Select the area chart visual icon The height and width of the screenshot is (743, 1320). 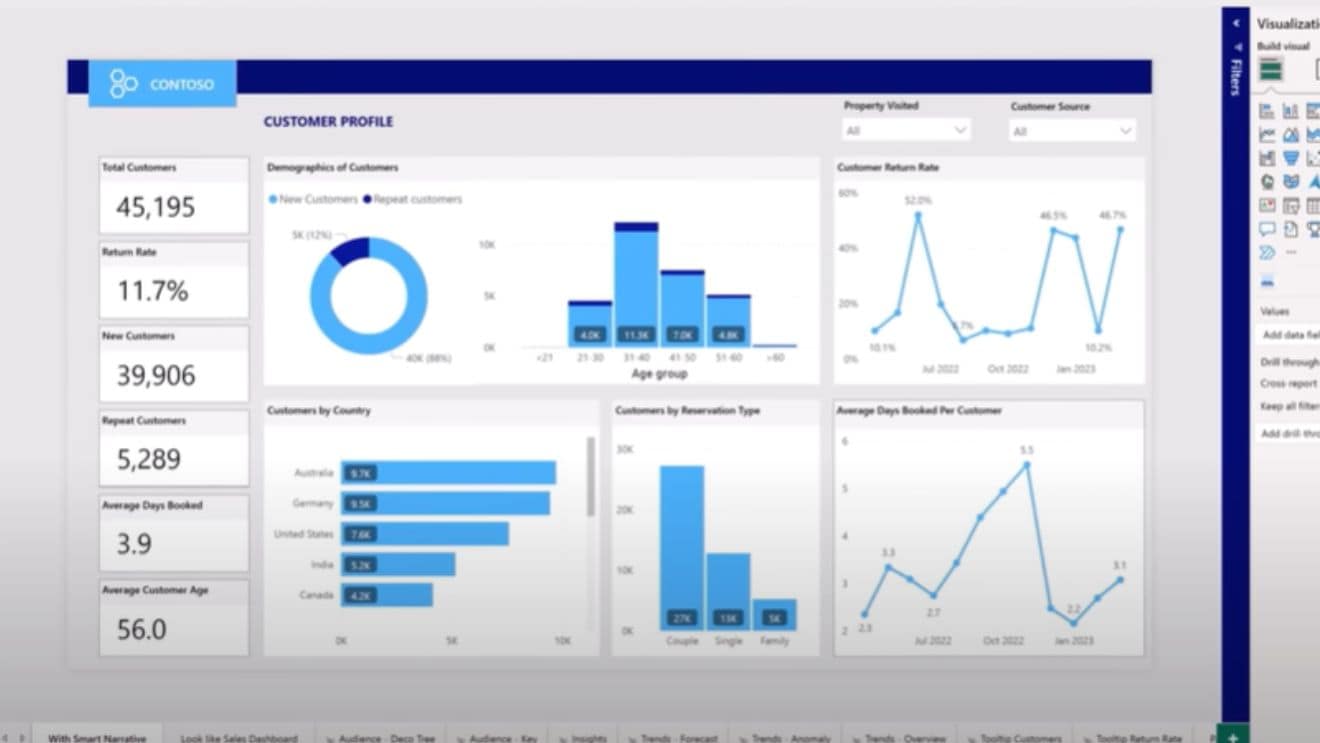click(x=1291, y=135)
